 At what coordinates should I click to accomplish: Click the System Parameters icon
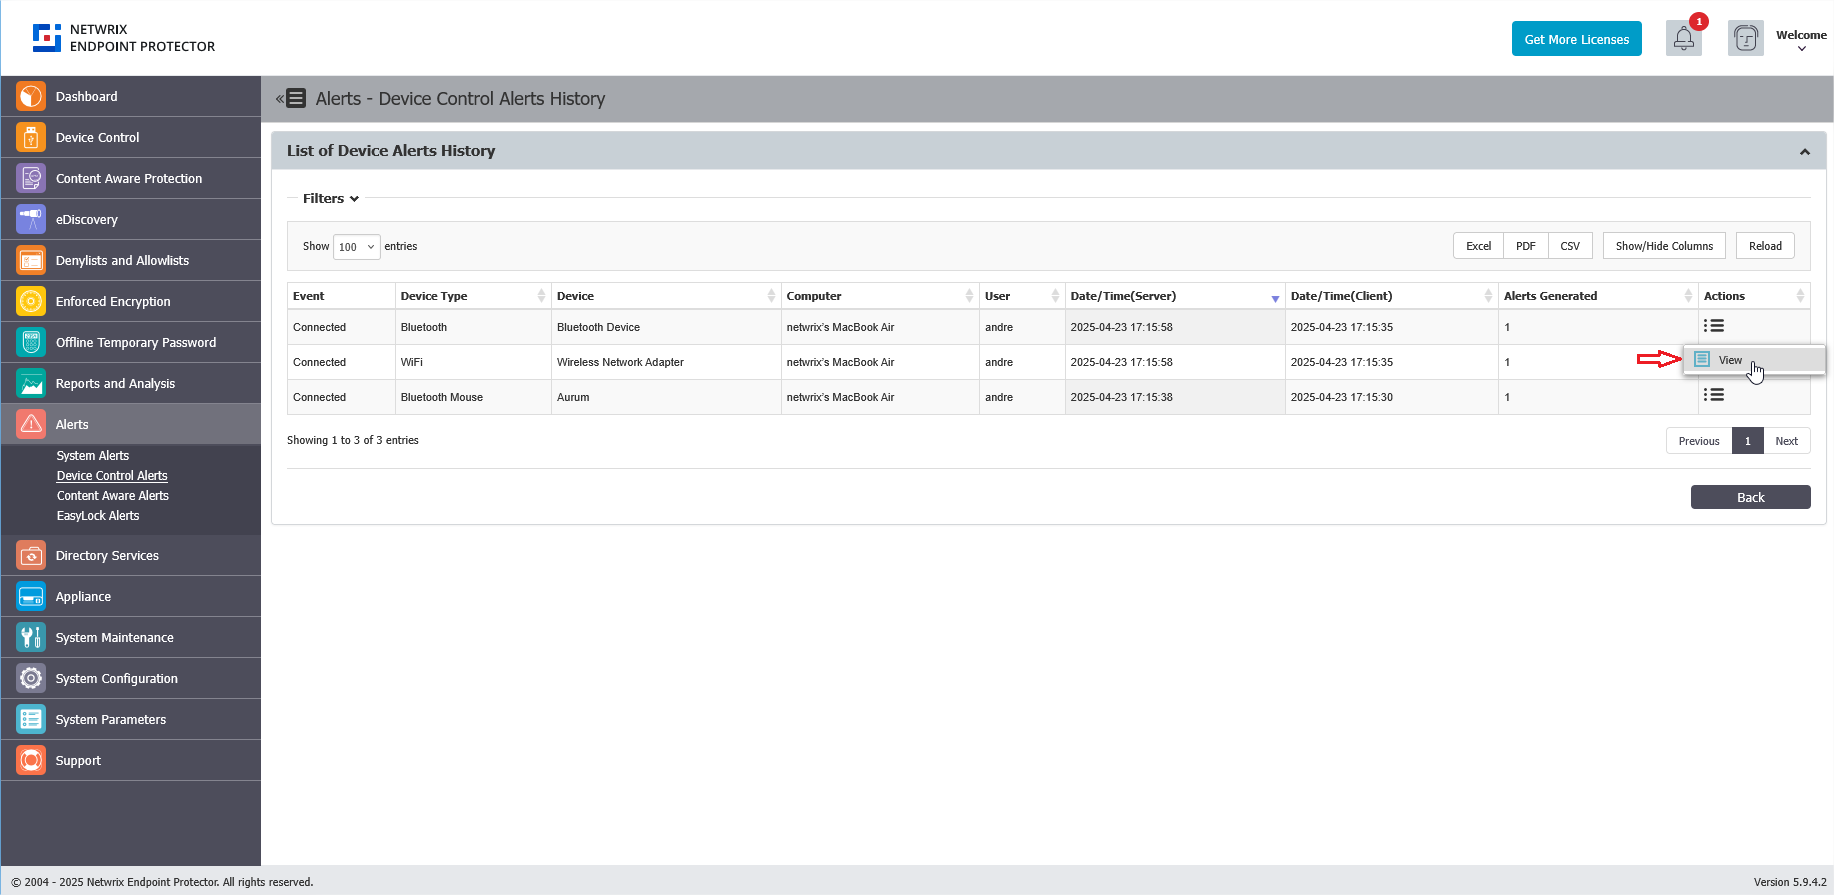pos(31,719)
